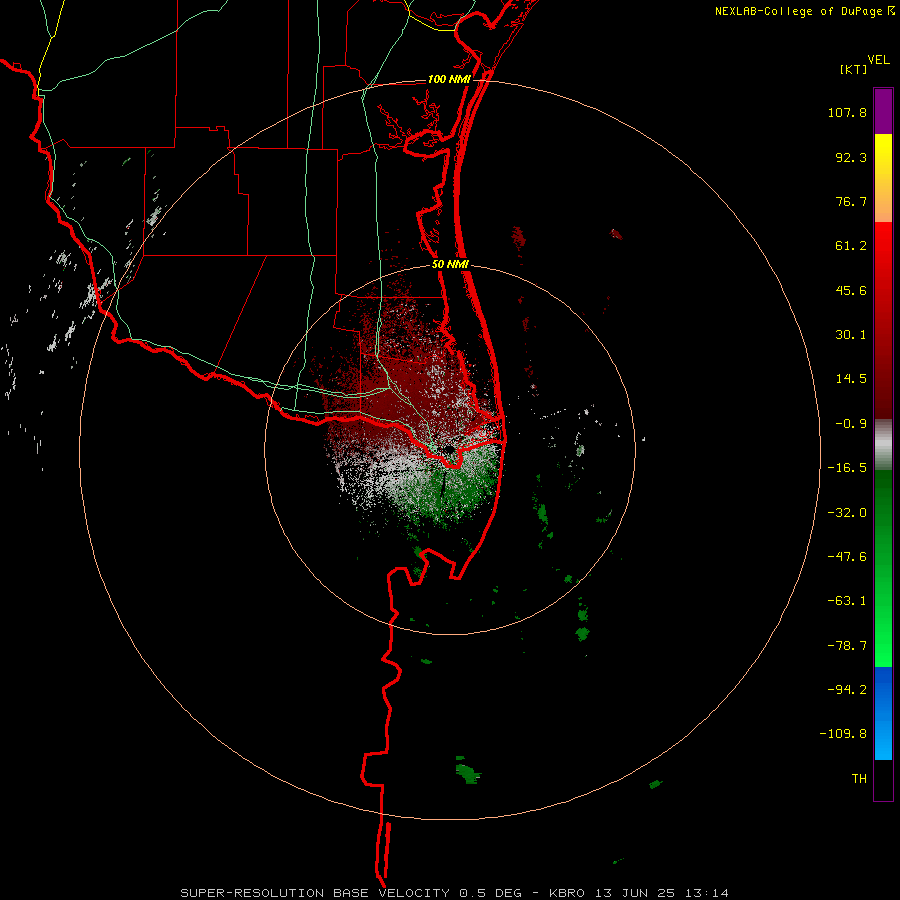Click the 92.3 velocity scale value
This screenshot has height=900, width=900.
[x=851, y=157]
